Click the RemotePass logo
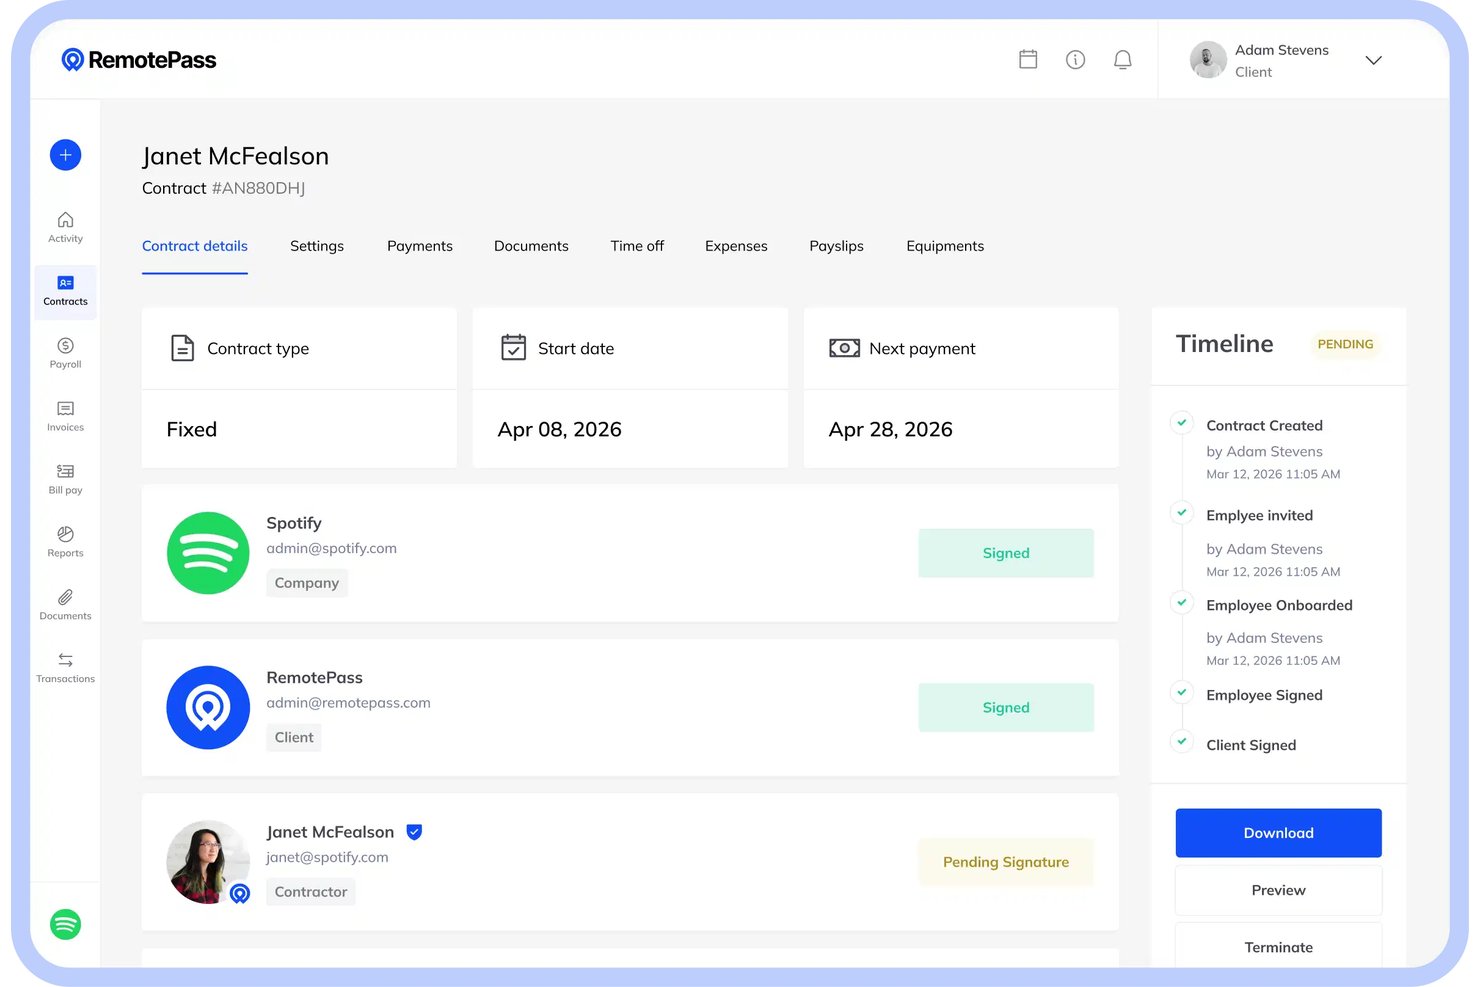This screenshot has width=1480, height=987. pos(138,60)
